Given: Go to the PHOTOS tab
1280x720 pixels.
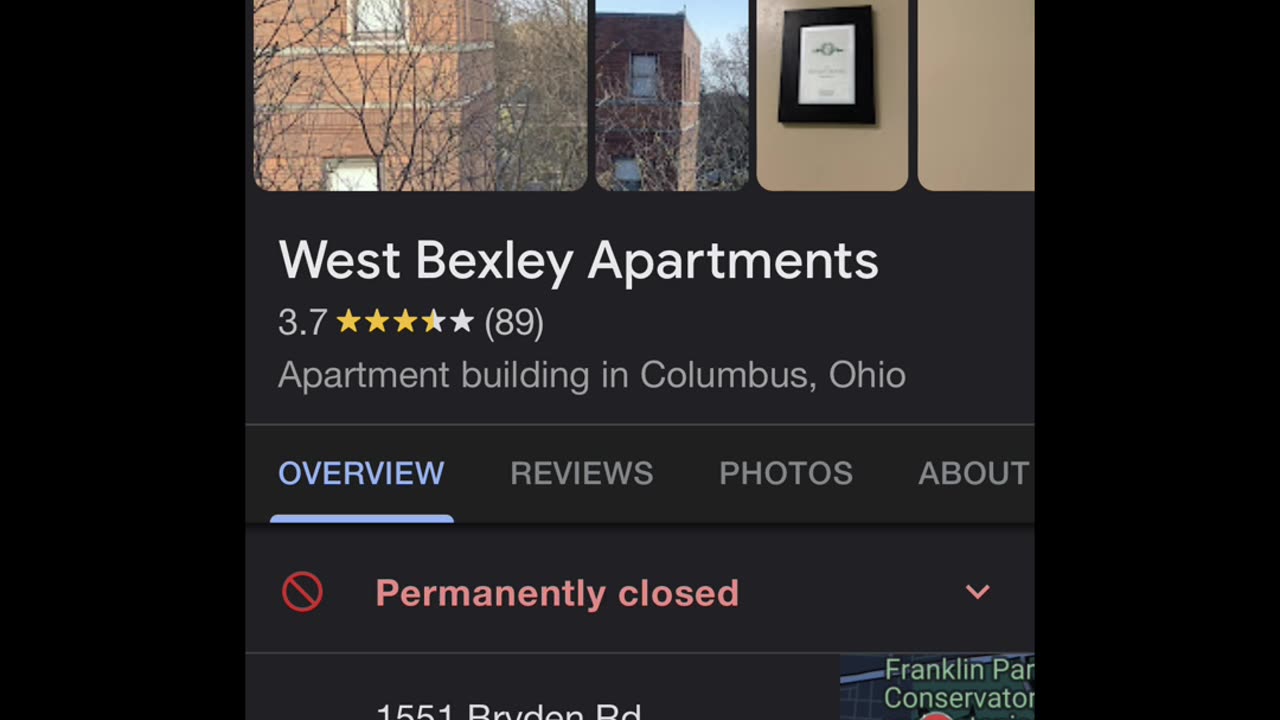Looking at the screenshot, I should 786,473.
